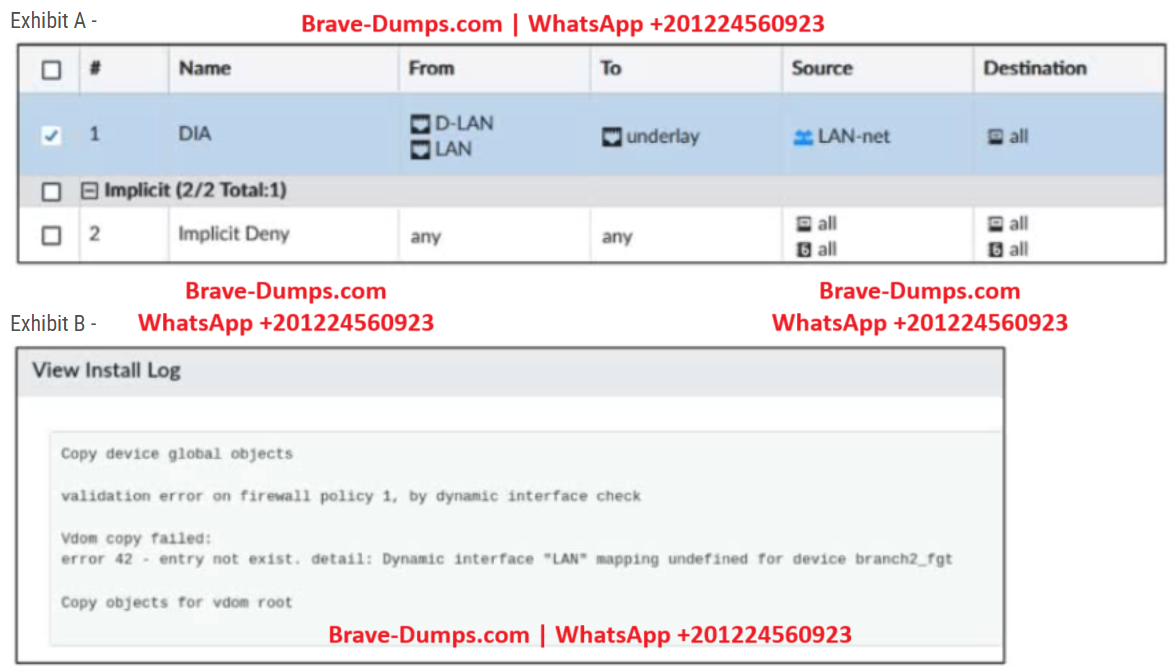
Task: Collapse the Implicit policy section
Action: (x=91, y=191)
